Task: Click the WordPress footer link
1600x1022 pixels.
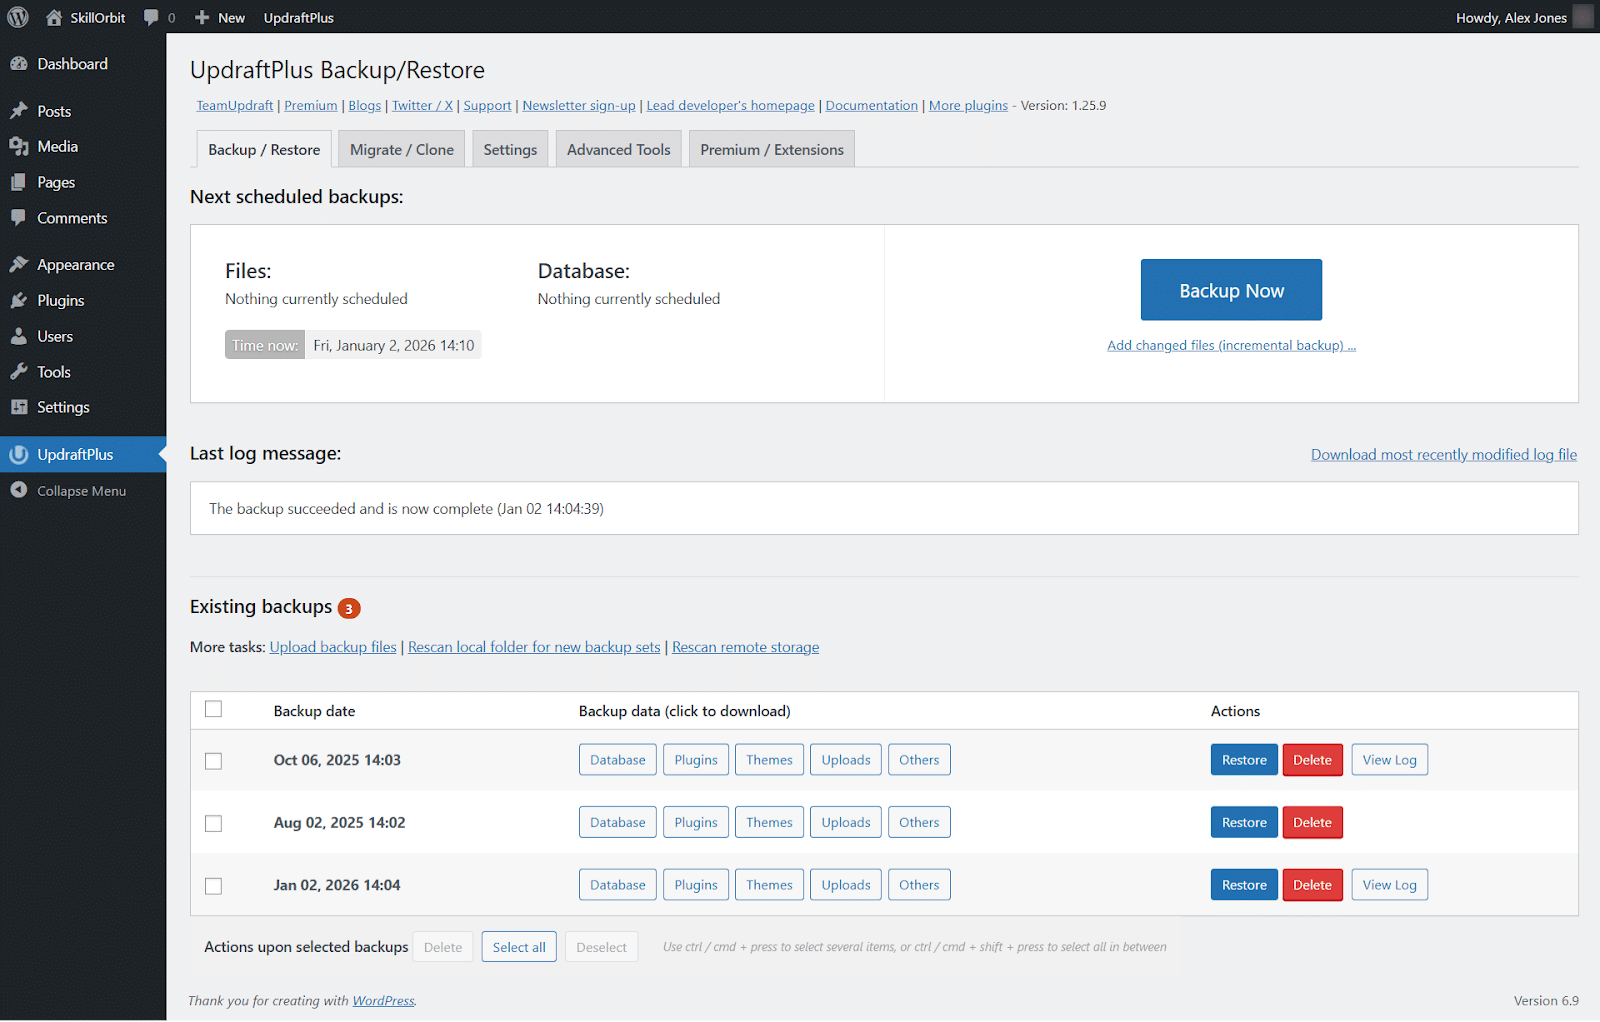Action: pyautogui.click(x=383, y=1001)
